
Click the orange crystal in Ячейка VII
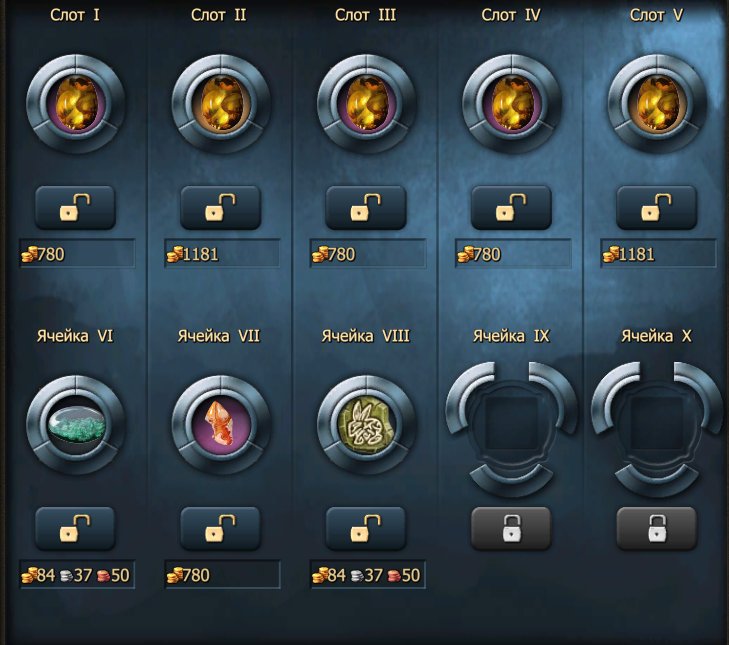(221, 424)
